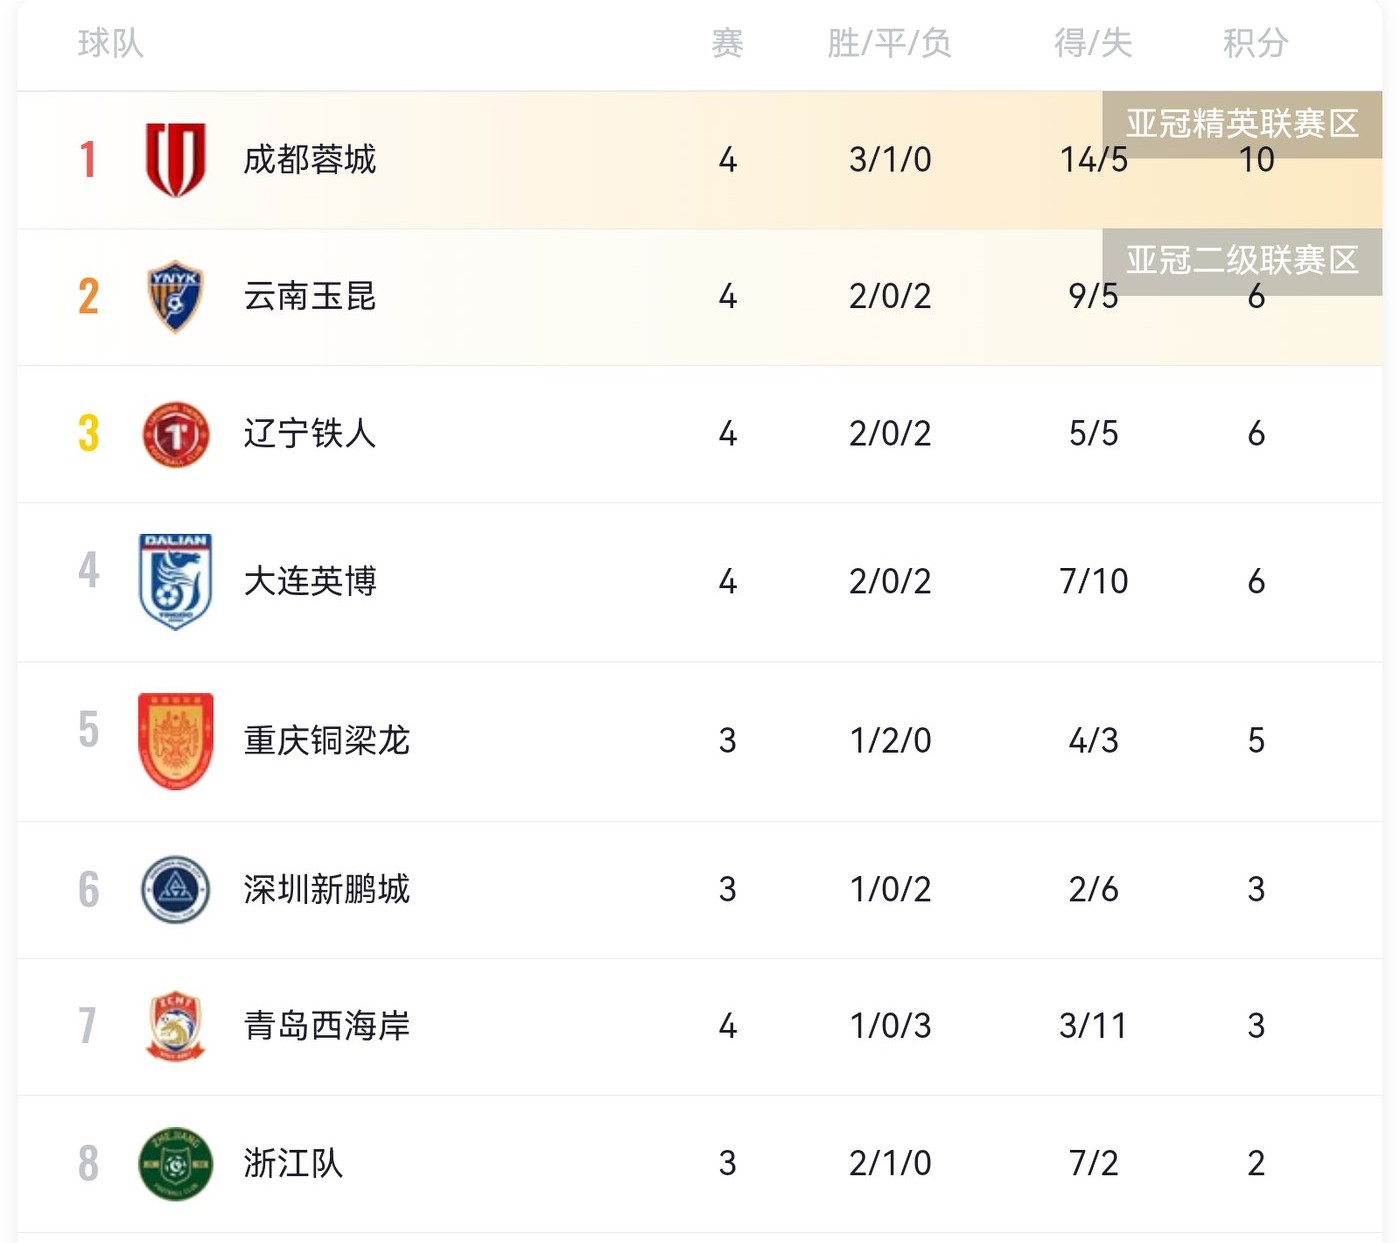Click the 胜/平/负 column header

coord(889,43)
